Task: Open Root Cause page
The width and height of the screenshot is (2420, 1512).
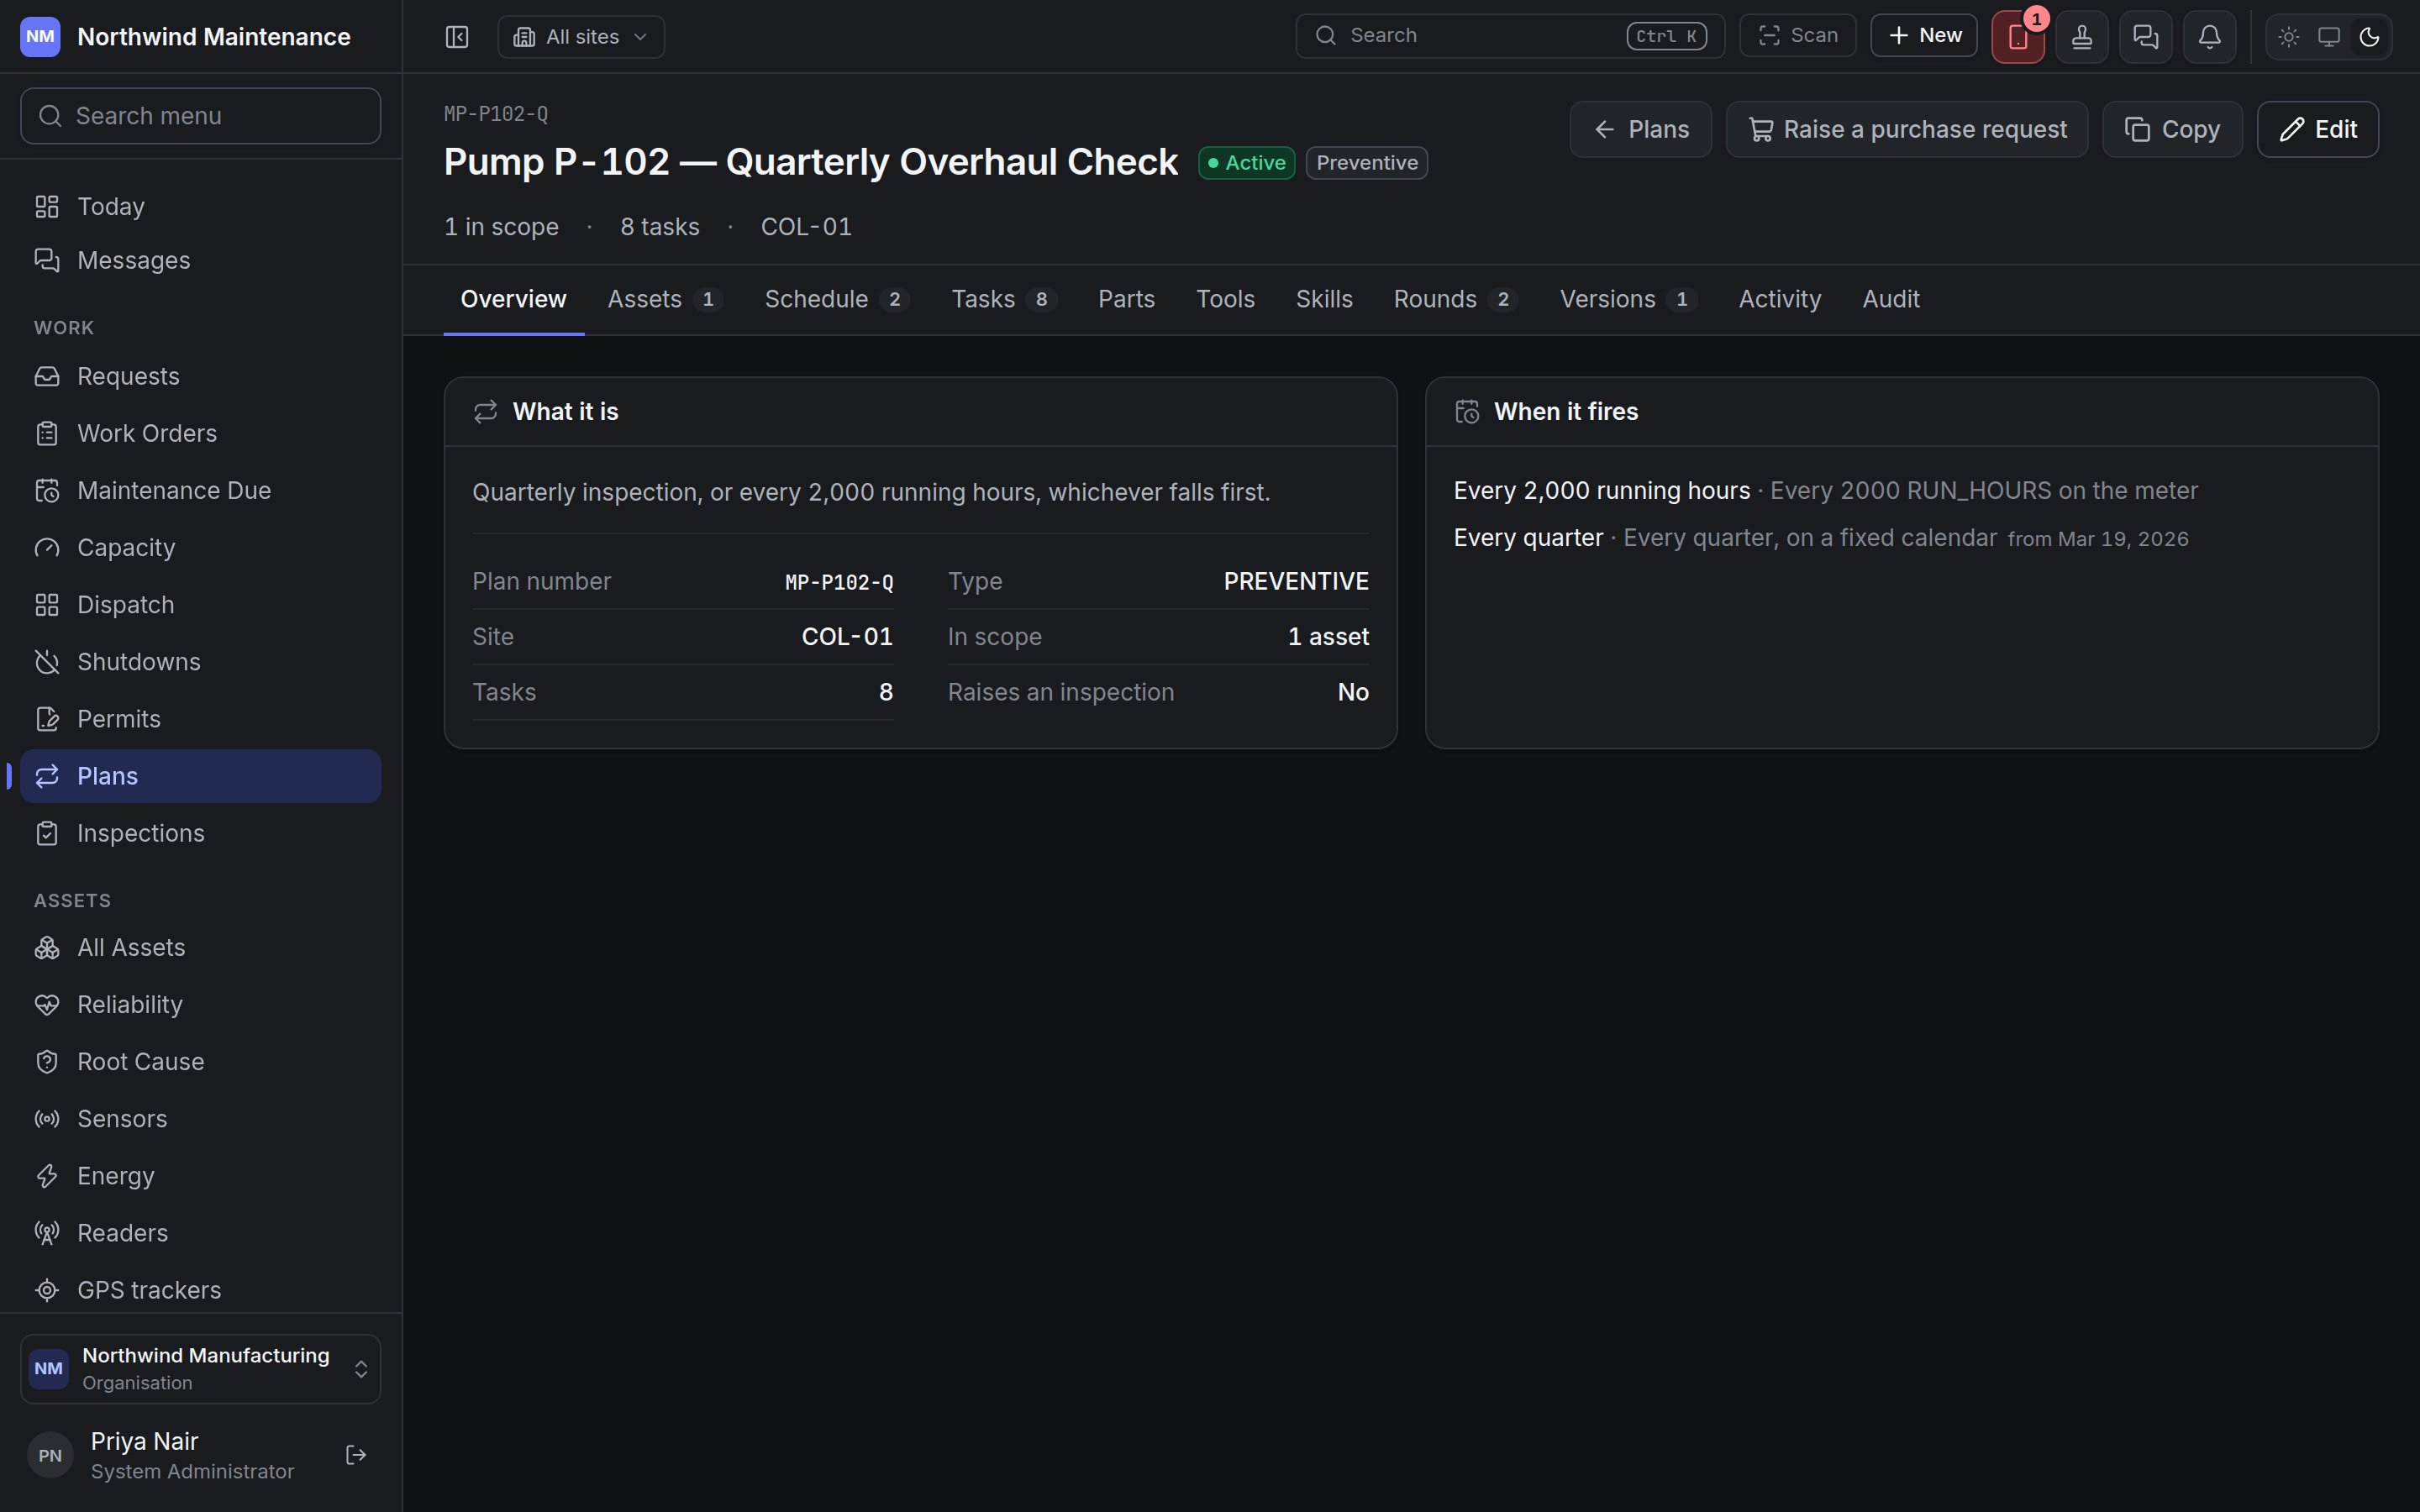Action: click(201, 1061)
